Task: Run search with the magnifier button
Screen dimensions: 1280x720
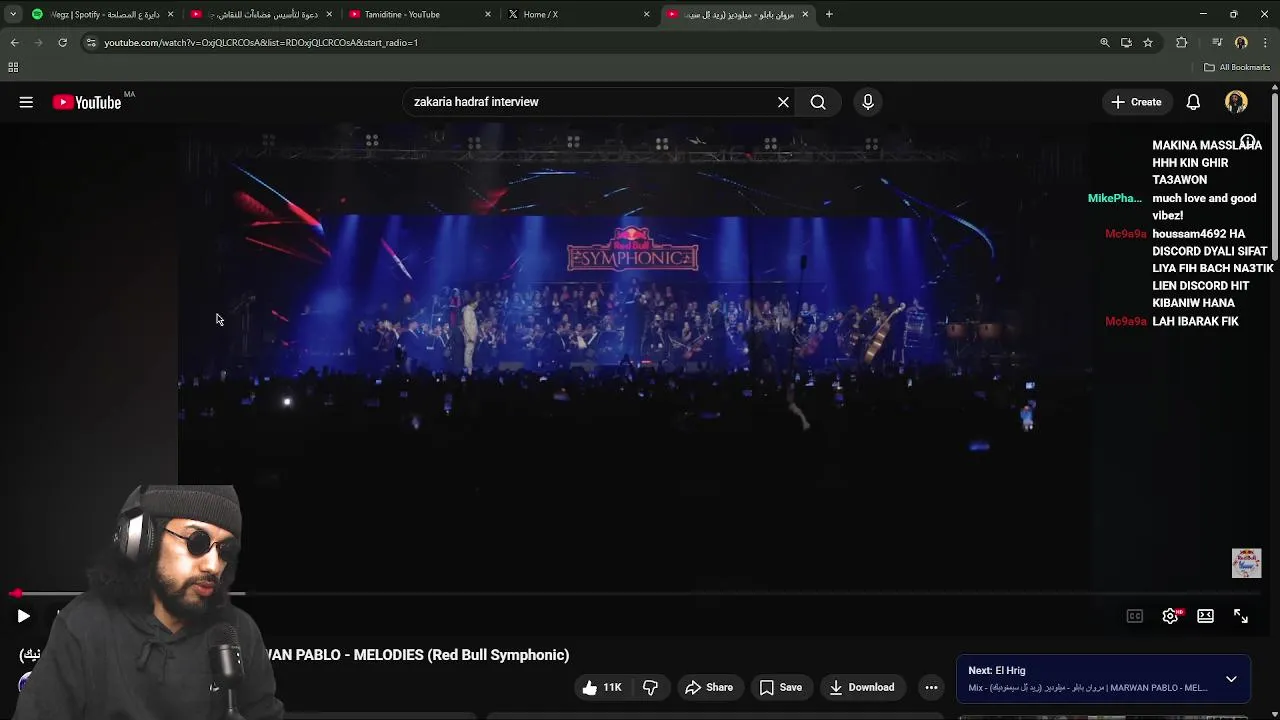Action: (x=818, y=102)
